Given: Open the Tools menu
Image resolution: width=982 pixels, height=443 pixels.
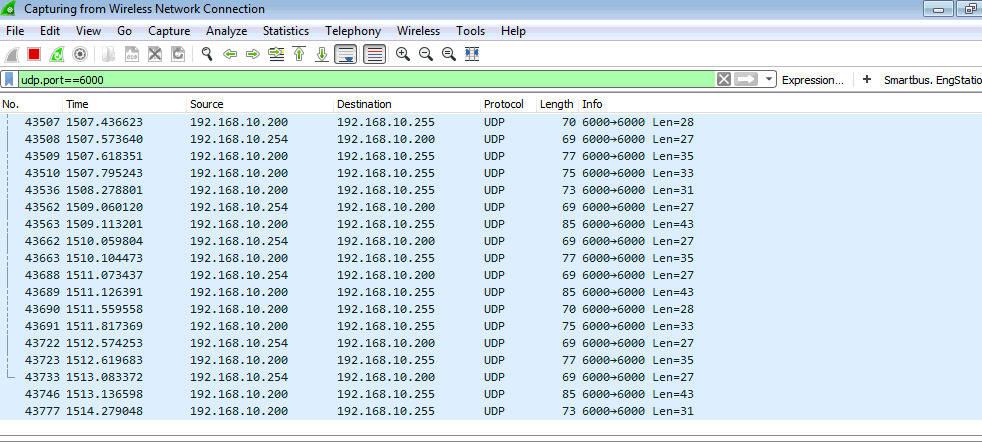Looking at the screenshot, I should click(x=470, y=31).
